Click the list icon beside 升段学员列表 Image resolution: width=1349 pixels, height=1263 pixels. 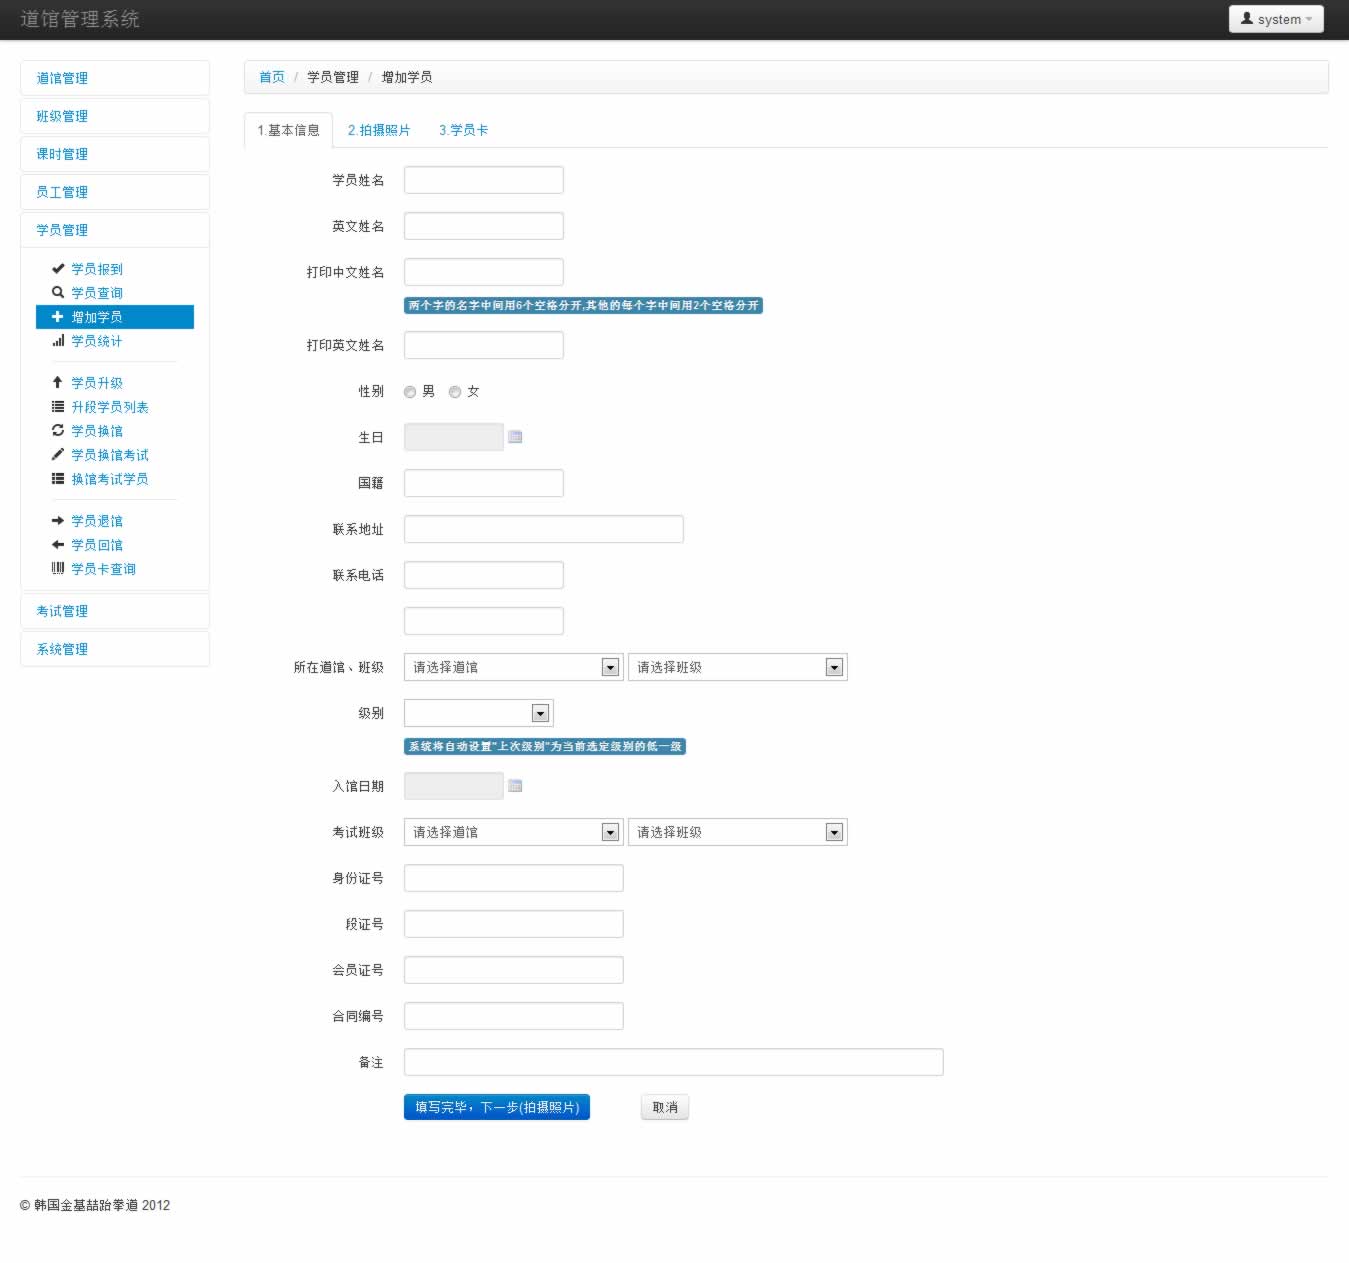click(58, 407)
